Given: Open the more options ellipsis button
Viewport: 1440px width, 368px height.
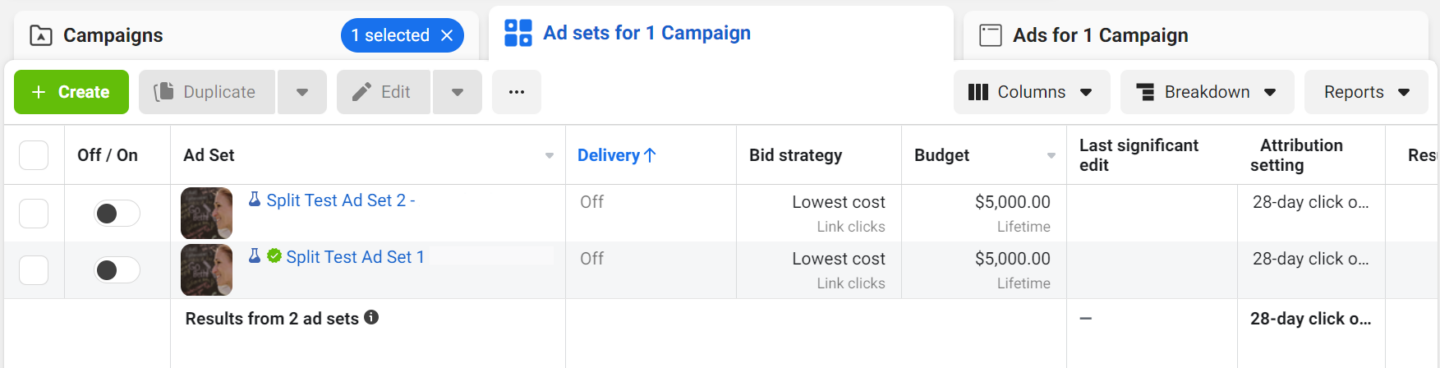Looking at the screenshot, I should 516,92.
